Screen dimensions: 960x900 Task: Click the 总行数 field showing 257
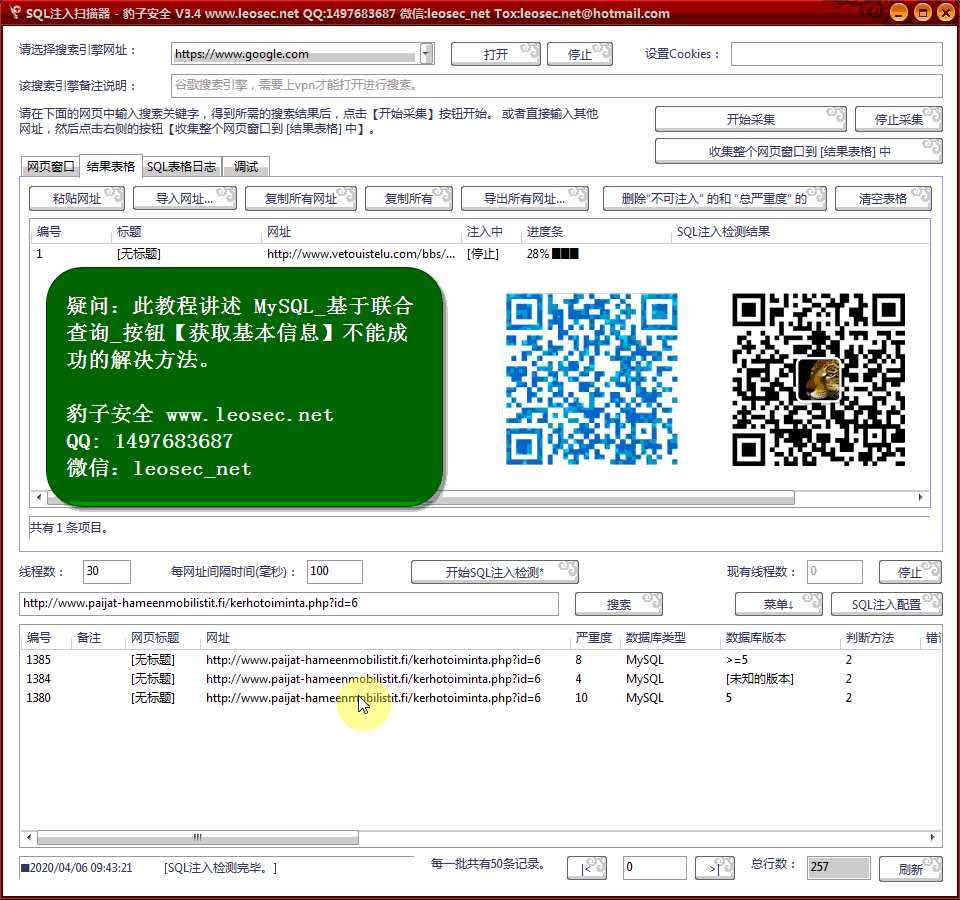838,868
